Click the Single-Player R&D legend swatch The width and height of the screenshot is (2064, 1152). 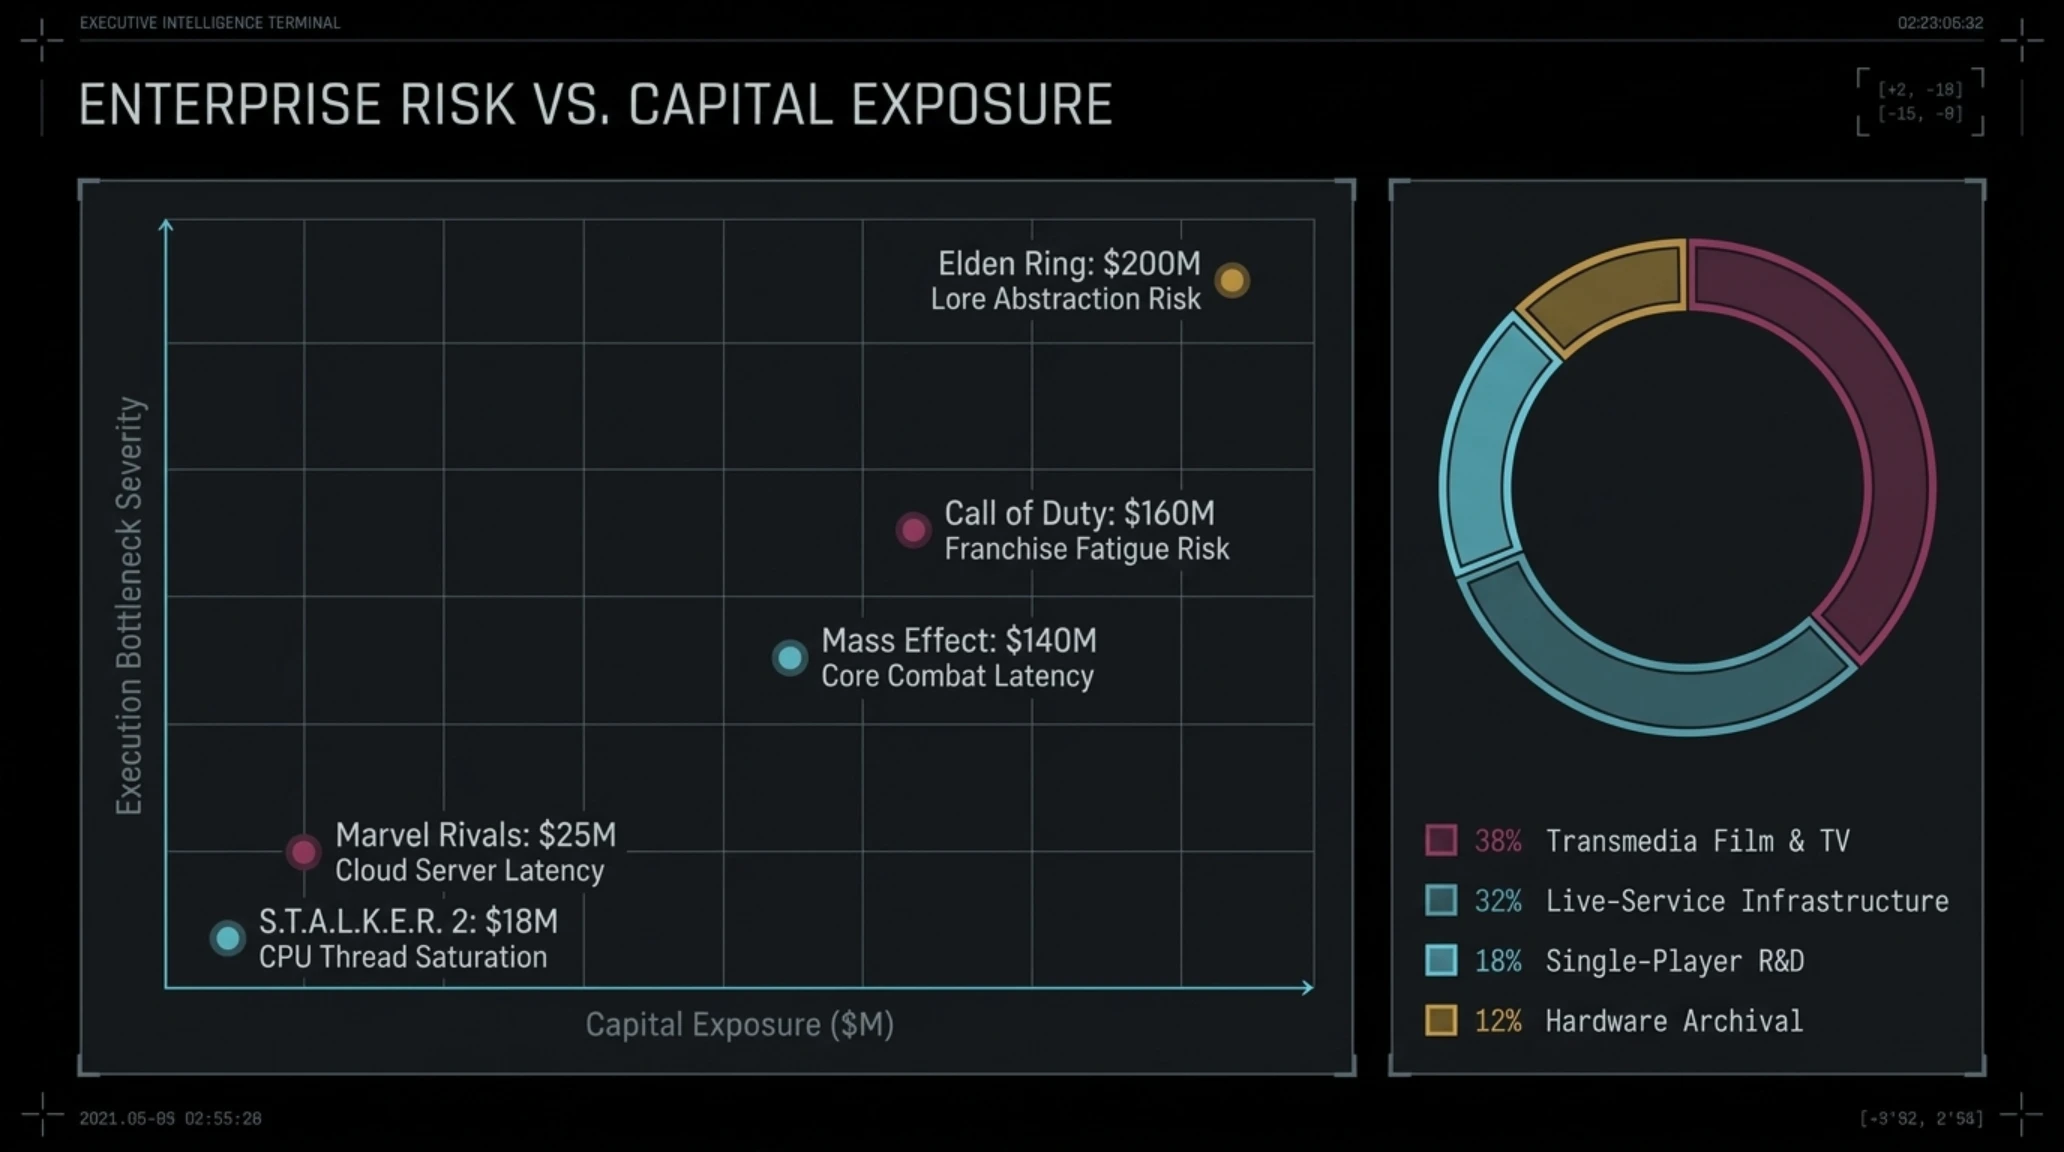1441,960
